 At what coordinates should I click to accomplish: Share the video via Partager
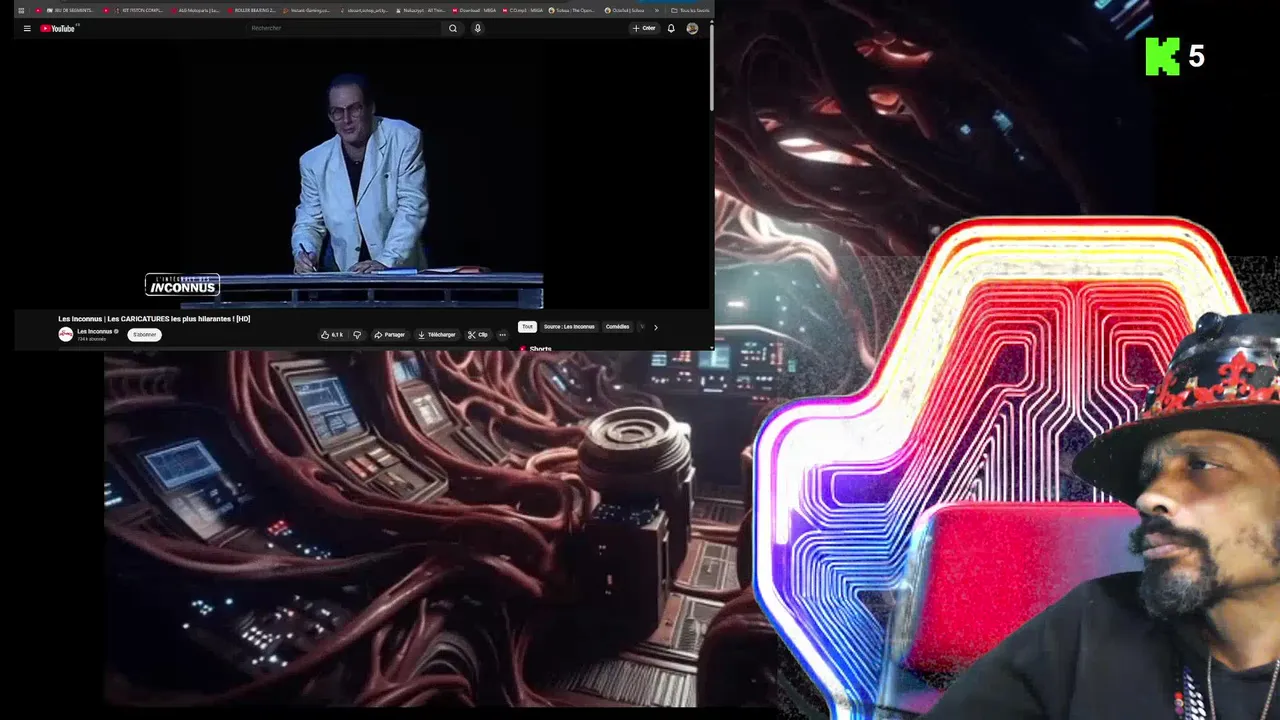390,335
